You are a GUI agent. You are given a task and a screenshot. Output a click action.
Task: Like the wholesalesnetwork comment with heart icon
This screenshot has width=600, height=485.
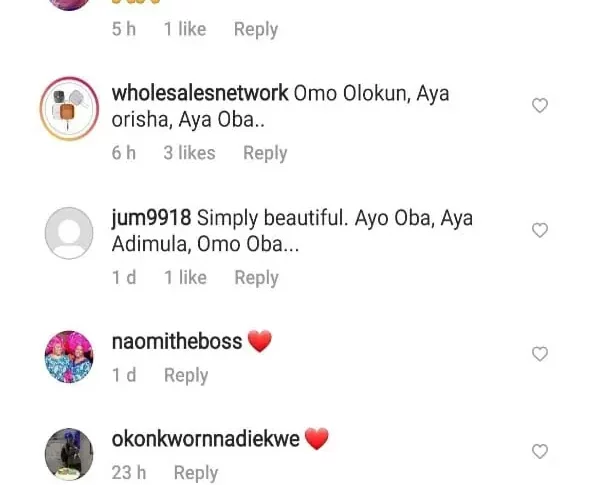[x=540, y=106]
